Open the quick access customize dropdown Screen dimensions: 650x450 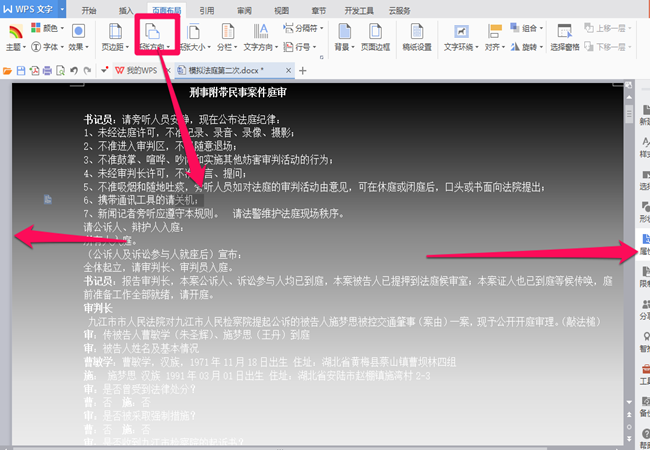coord(104,70)
